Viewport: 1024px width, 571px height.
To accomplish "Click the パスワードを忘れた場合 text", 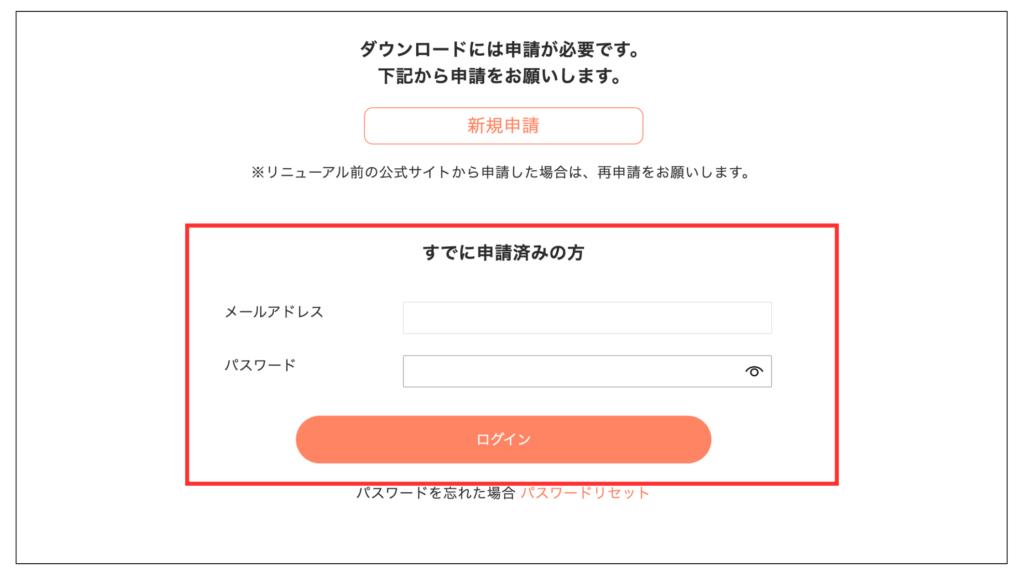I will tap(436, 493).
